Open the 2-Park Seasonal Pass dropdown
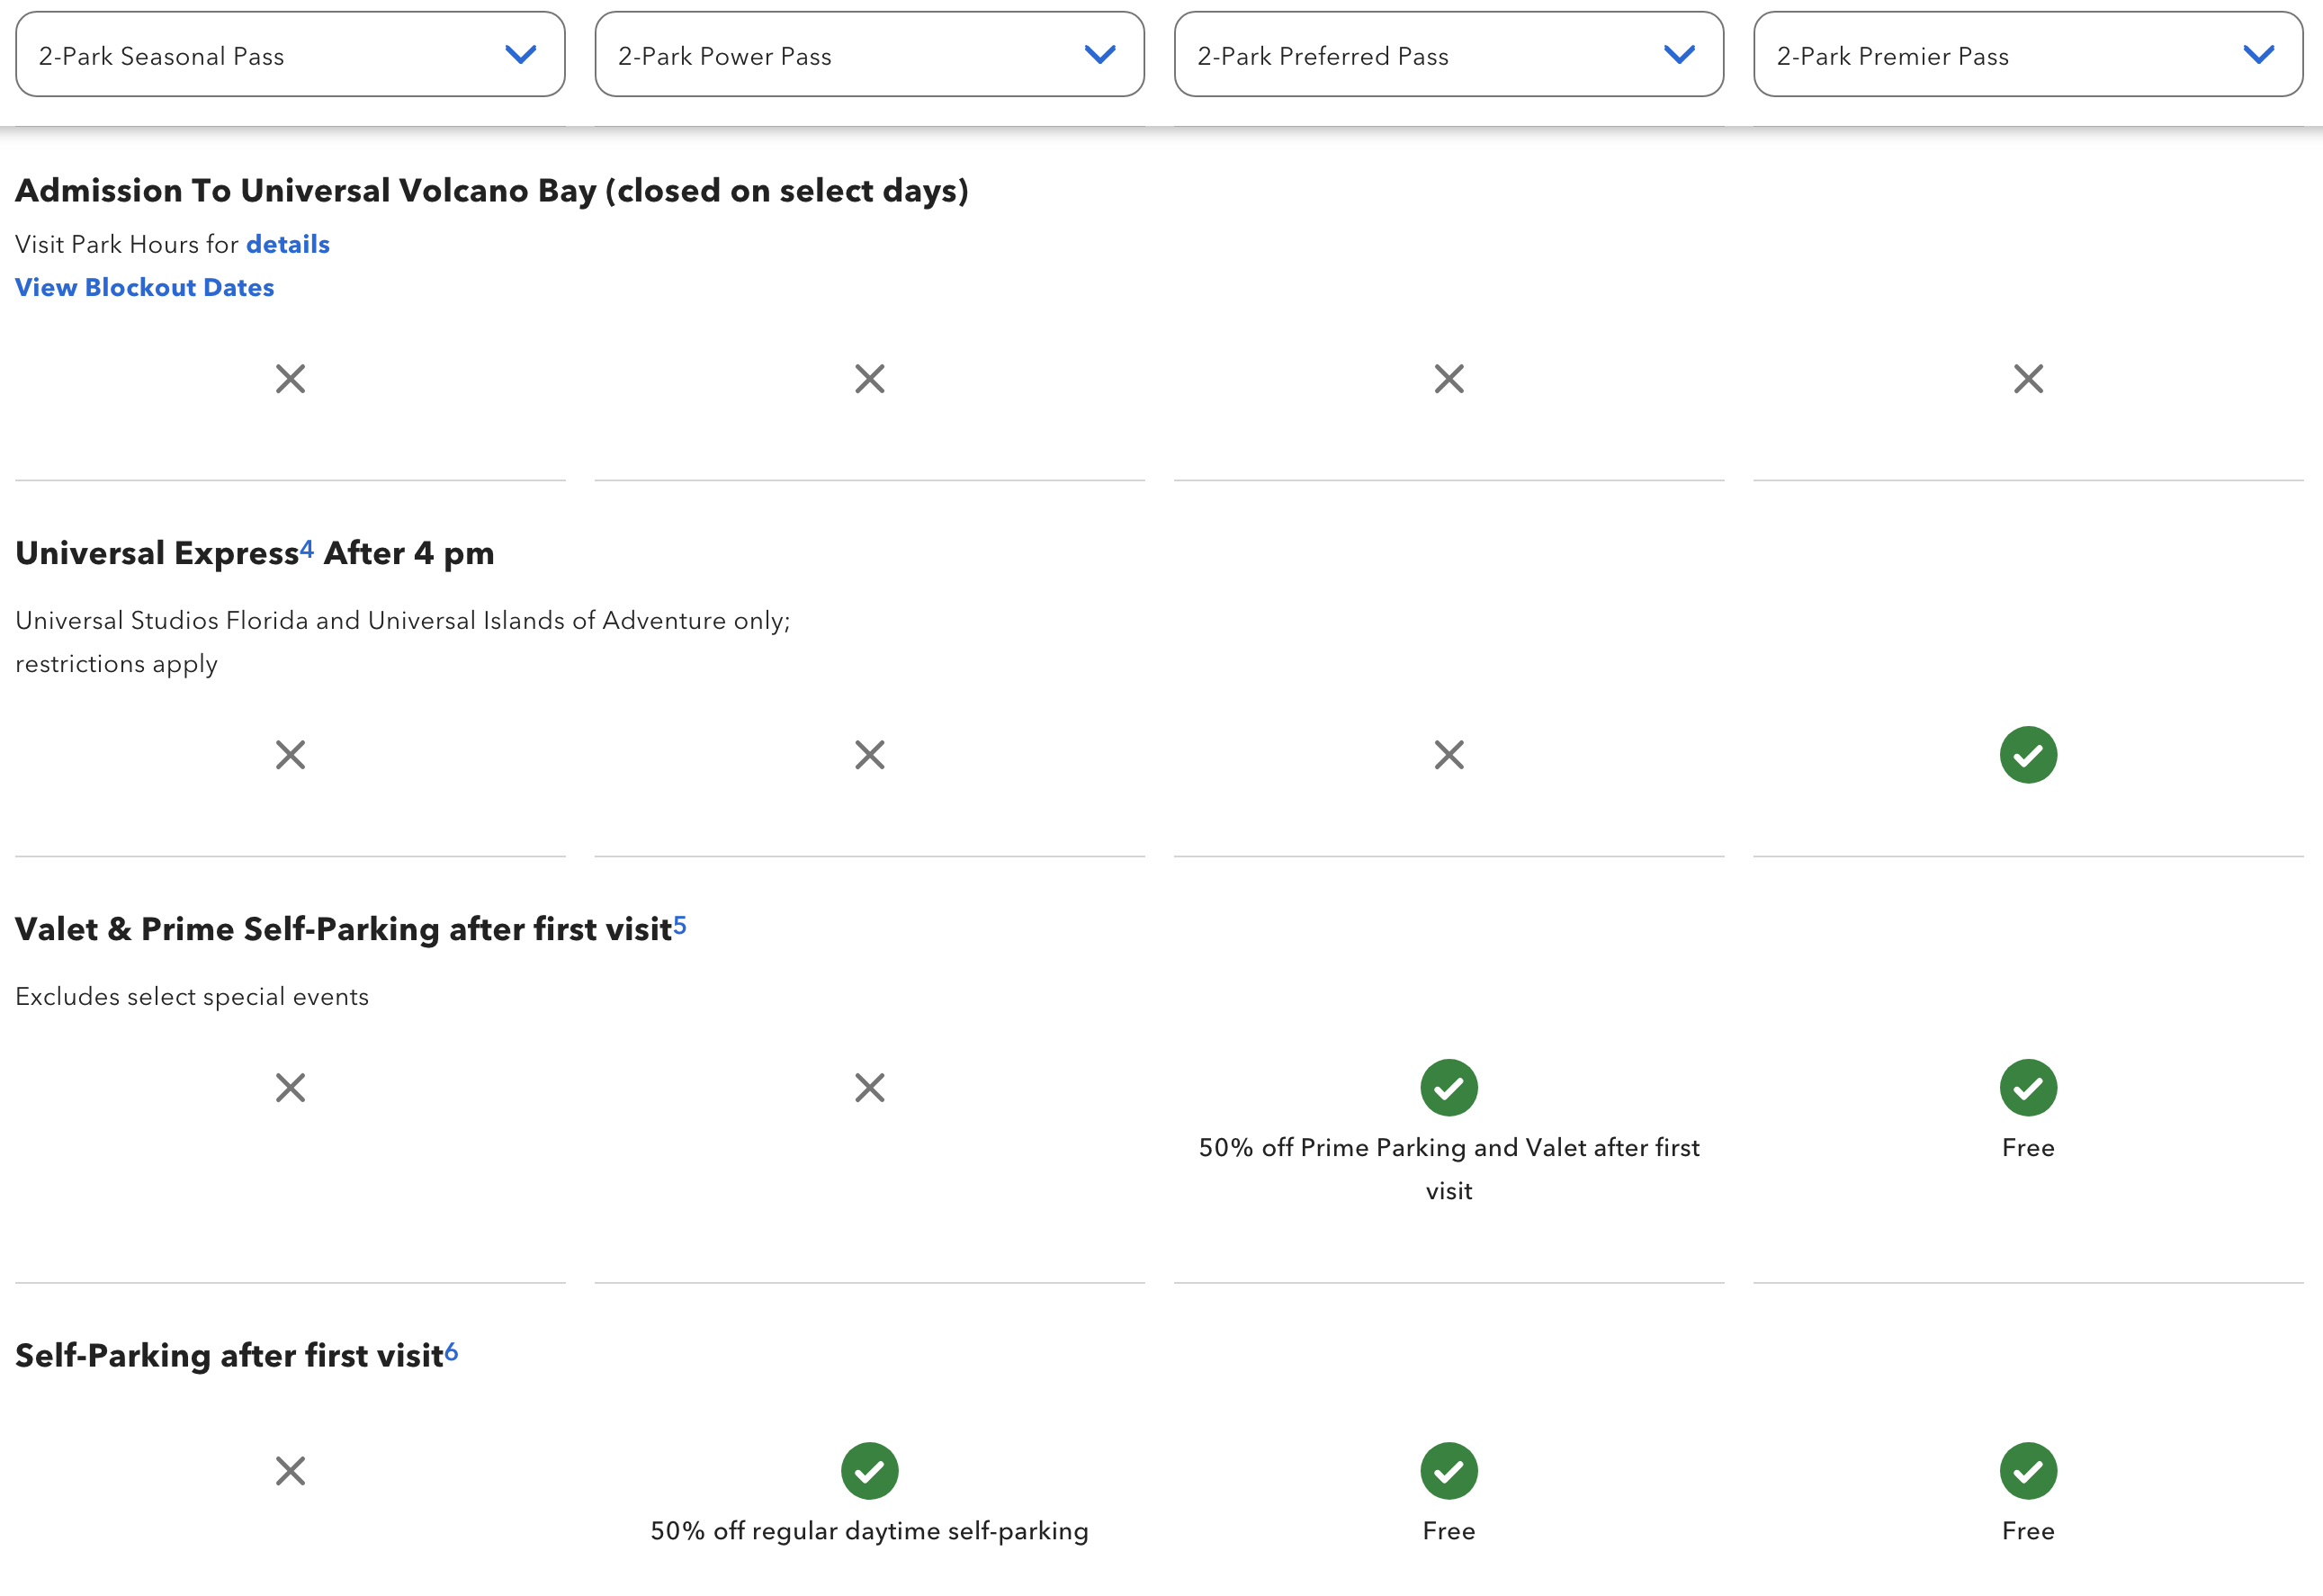Screen dimensions: 2323x1596 point(290,55)
